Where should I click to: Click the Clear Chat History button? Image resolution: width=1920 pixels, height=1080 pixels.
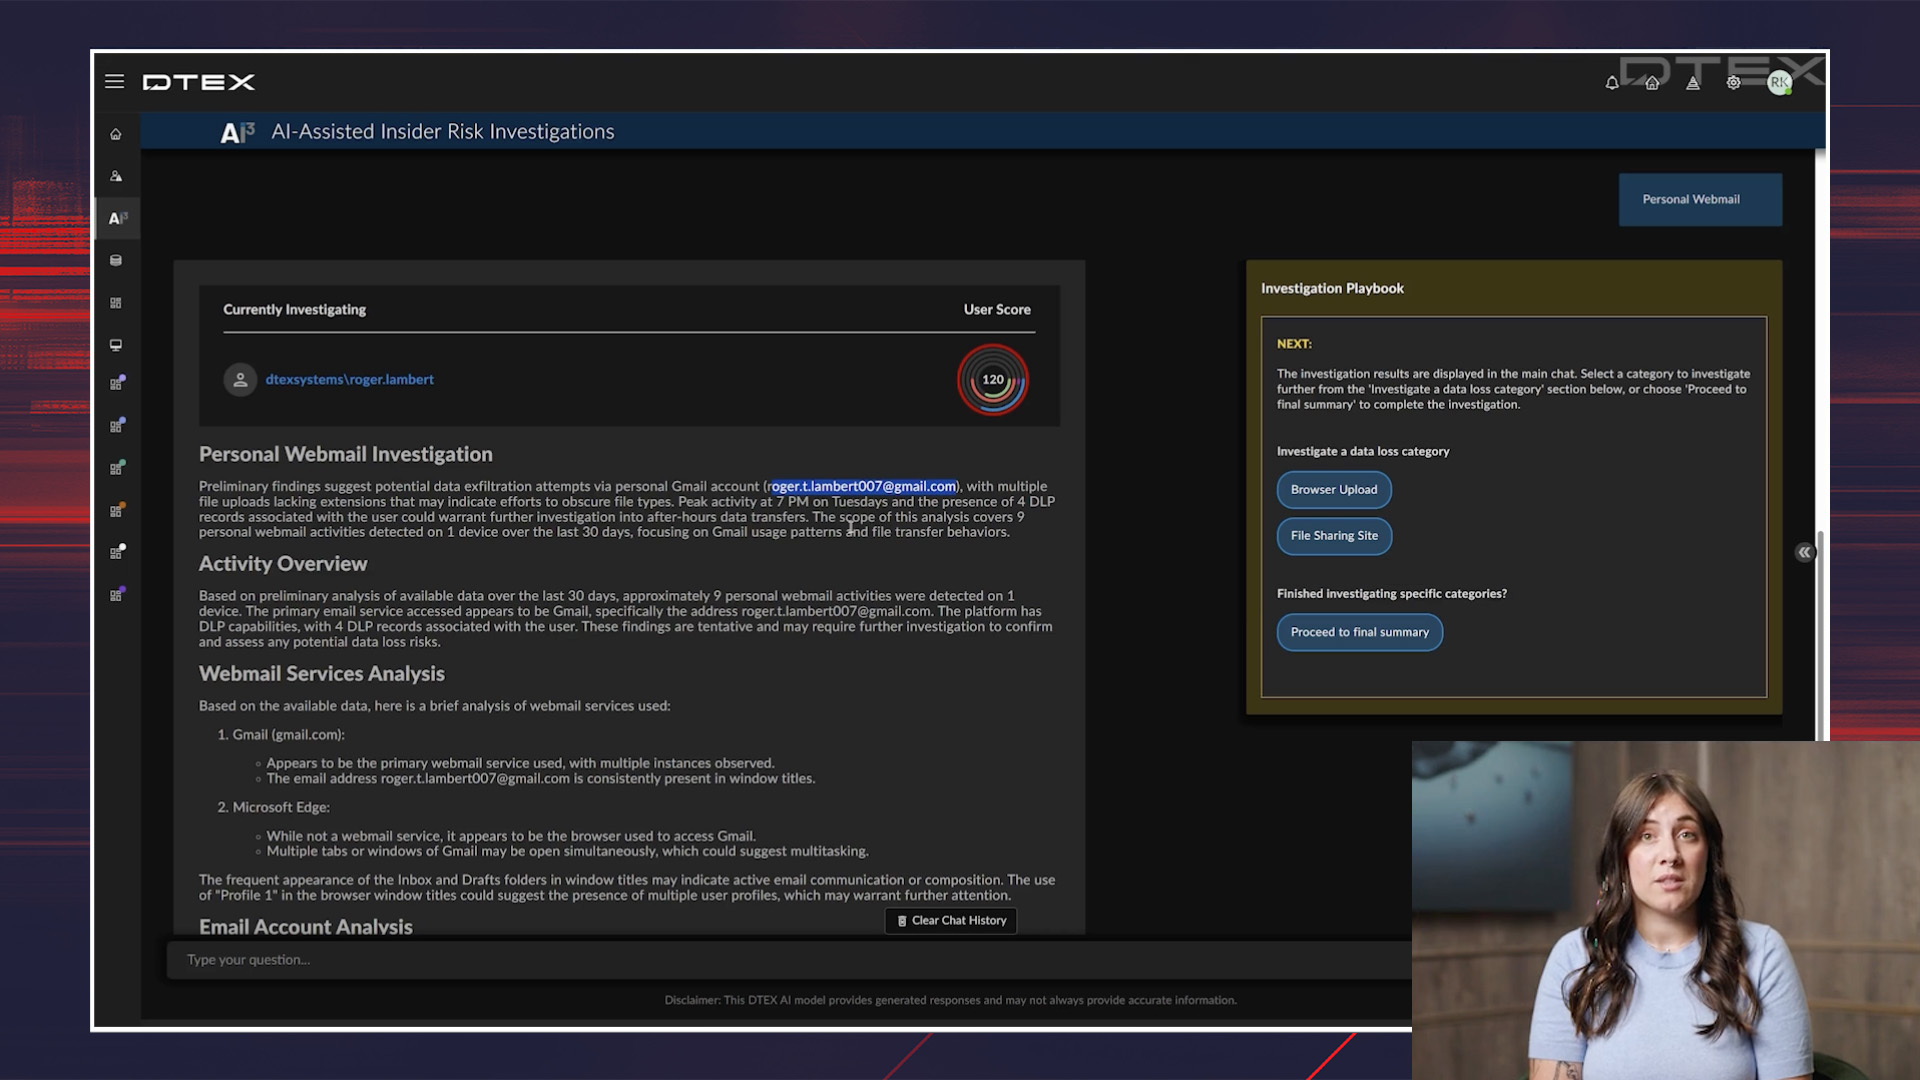click(951, 921)
